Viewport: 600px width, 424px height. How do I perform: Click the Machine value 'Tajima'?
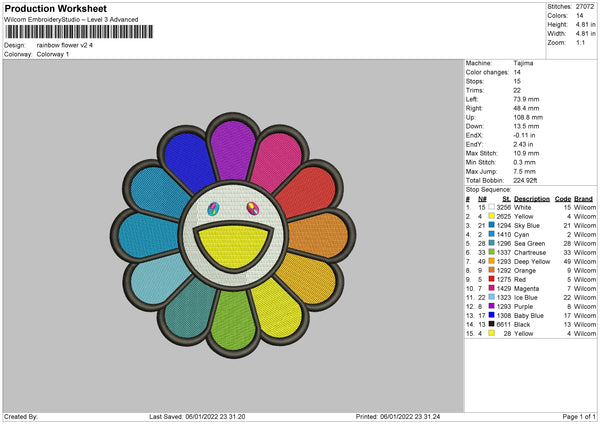[523, 63]
